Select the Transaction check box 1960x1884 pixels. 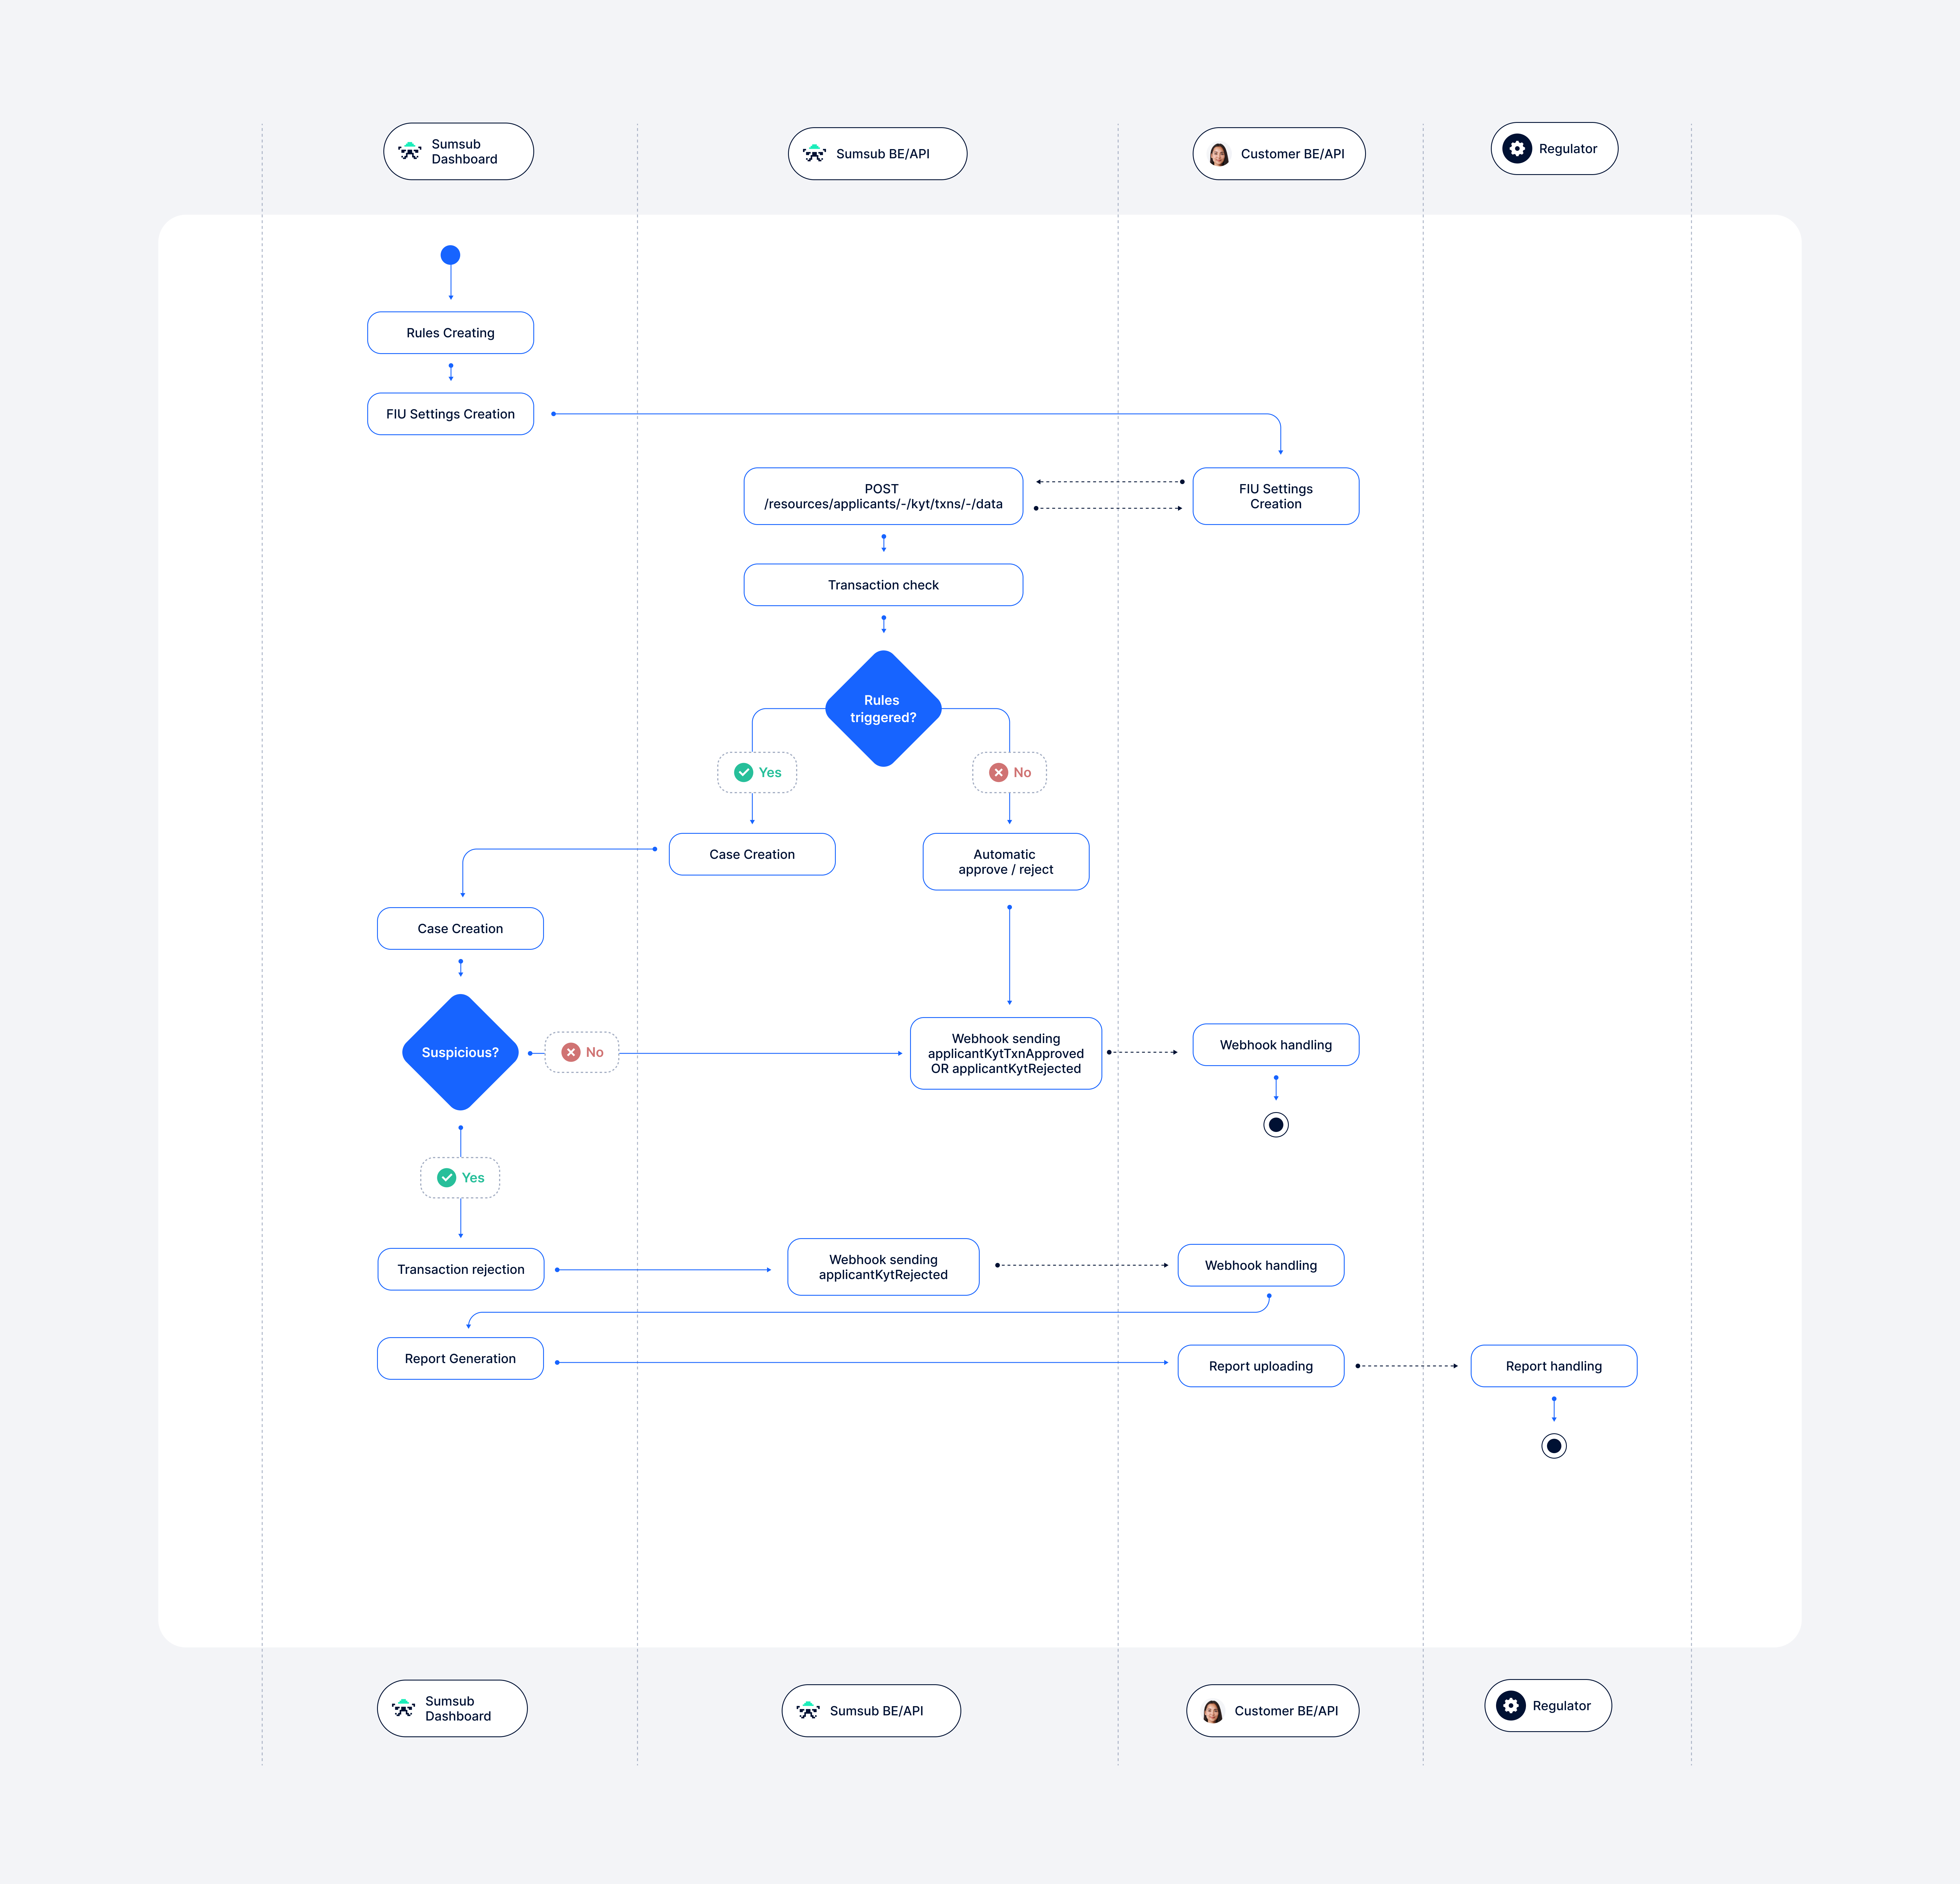pyautogui.click(x=883, y=585)
